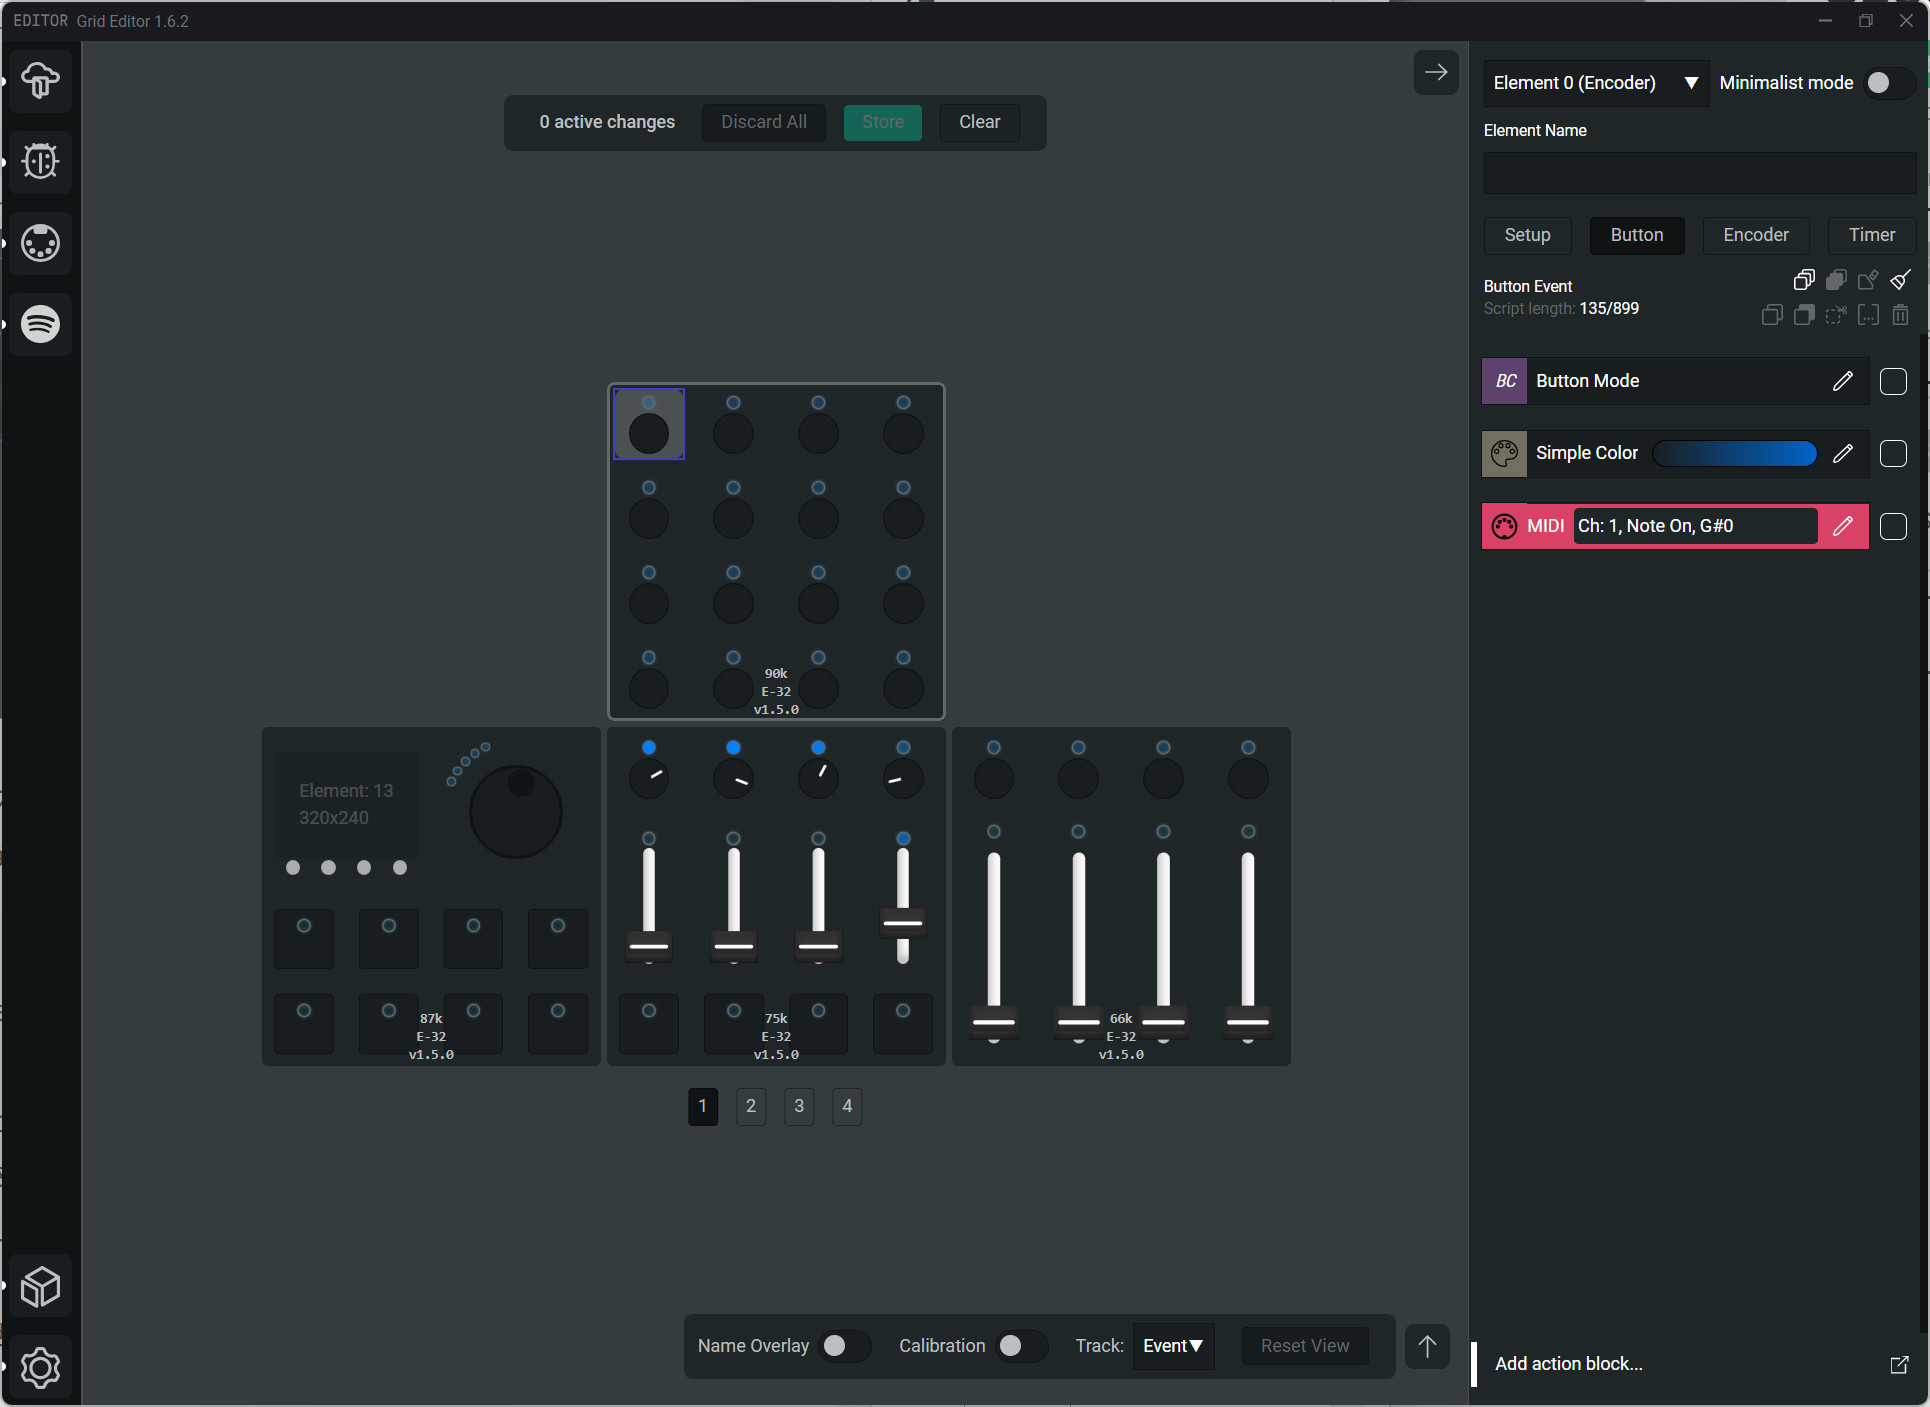
Task: Expand the Track Event dropdown
Action: [x=1173, y=1346]
